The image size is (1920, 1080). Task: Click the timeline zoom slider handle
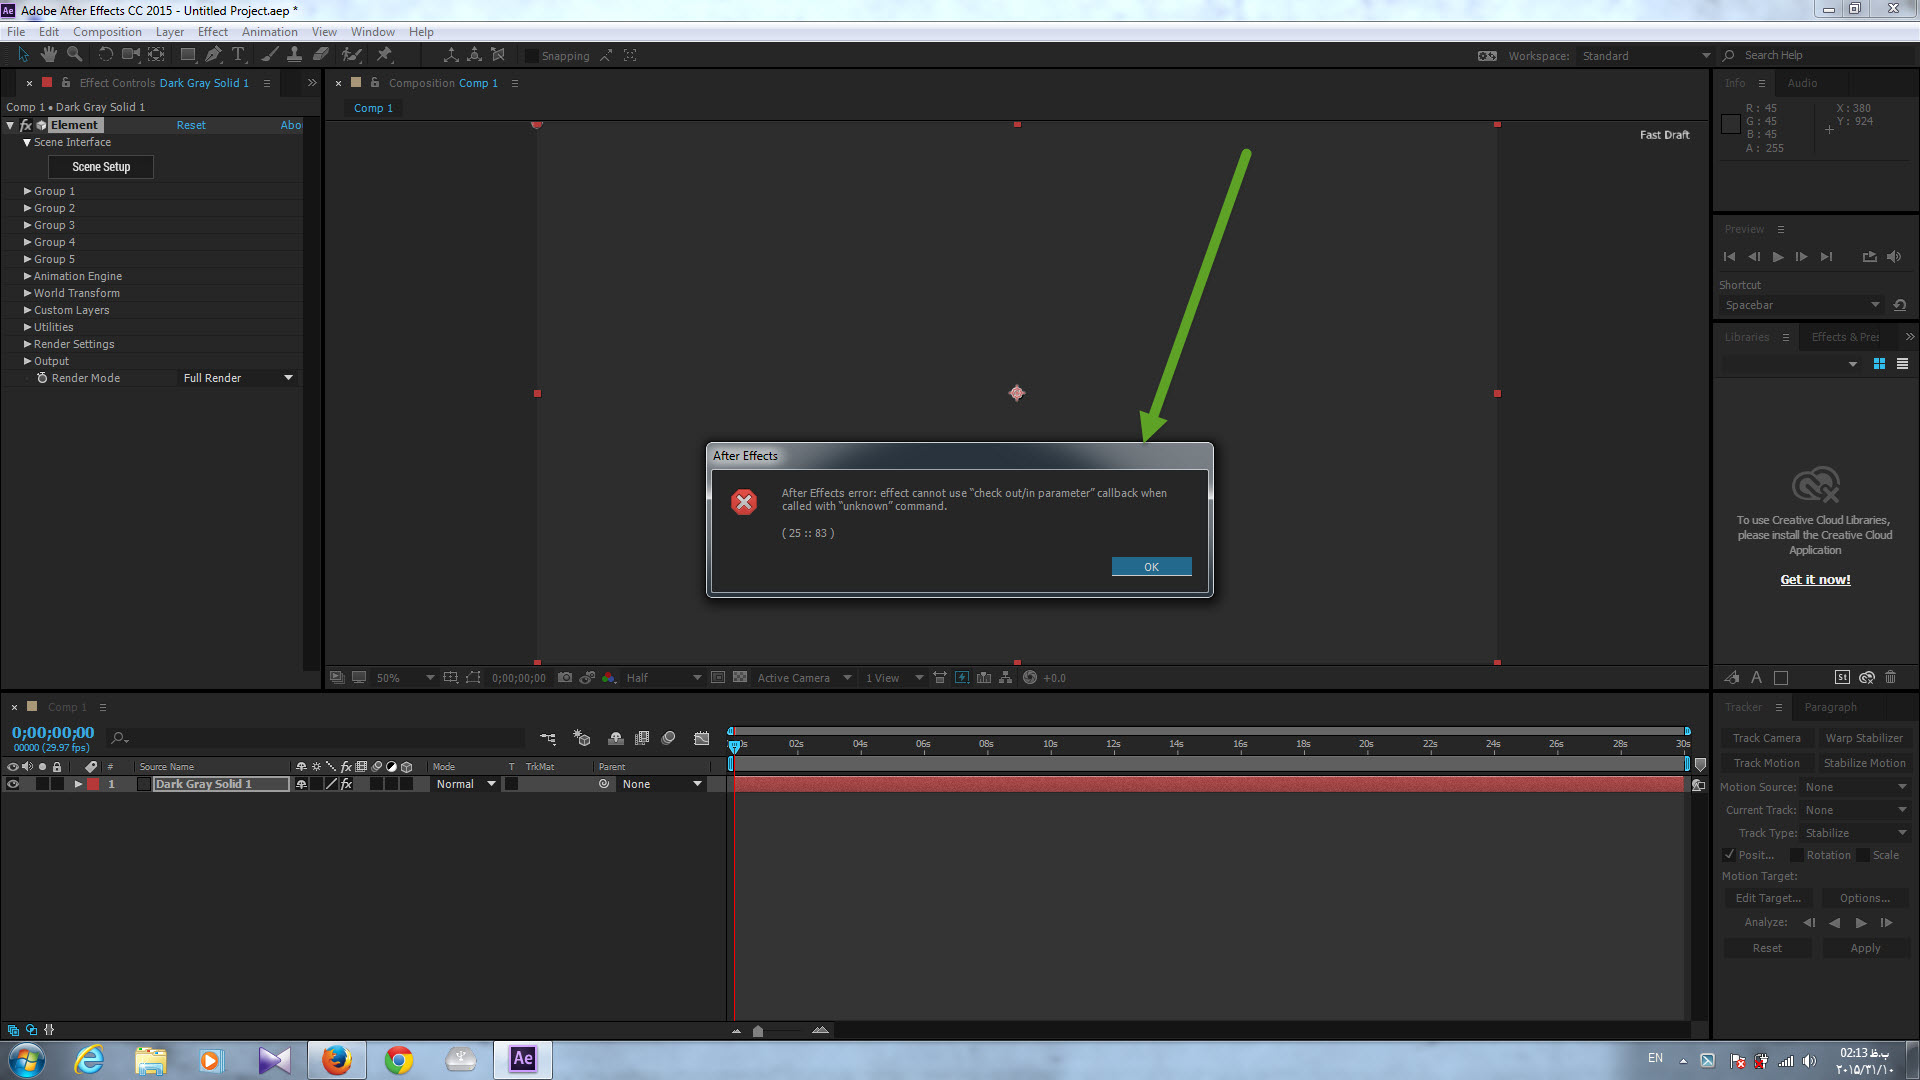(x=758, y=1031)
